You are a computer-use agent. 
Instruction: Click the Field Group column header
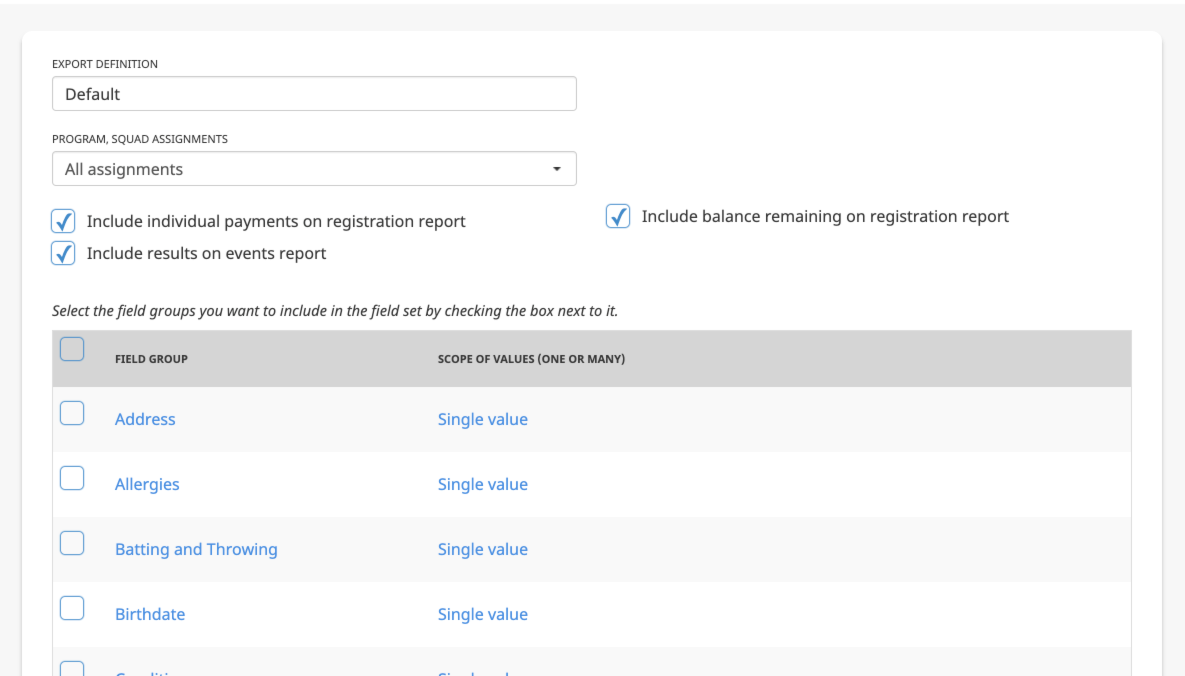pyautogui.click(x=151, y=359)
